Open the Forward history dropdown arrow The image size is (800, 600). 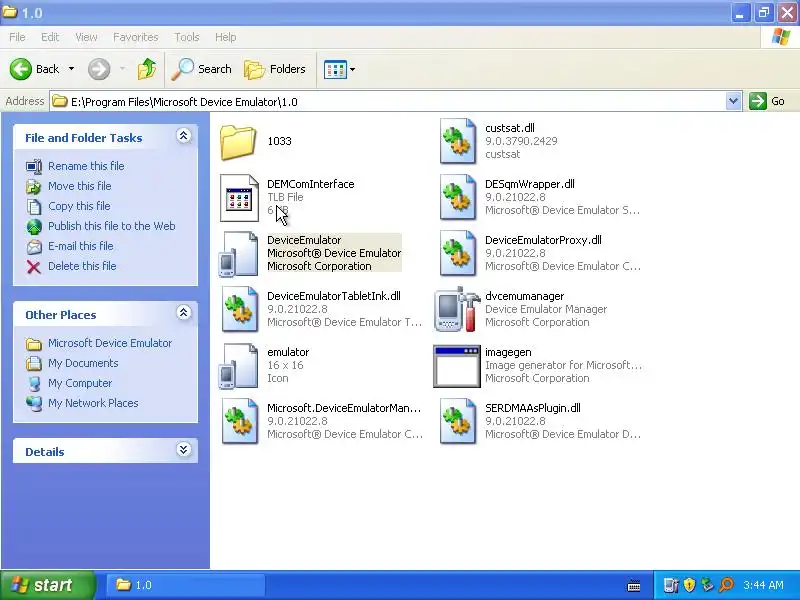(122, 69)
